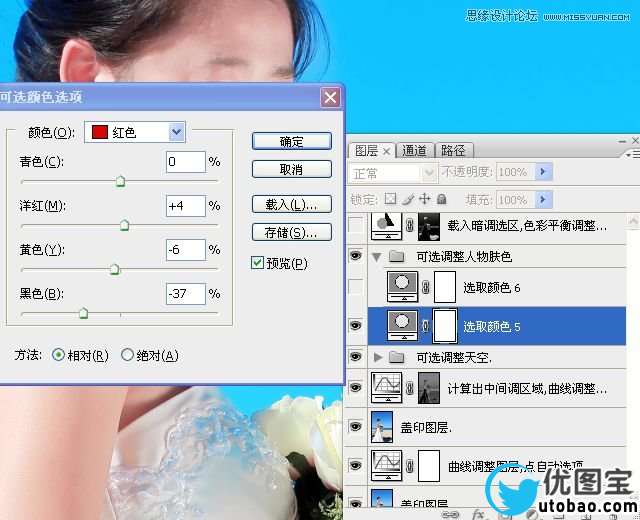640x520 pixels.
Task: Click the 盖印图层 layer thumbnail
Action: pos(382,427)
